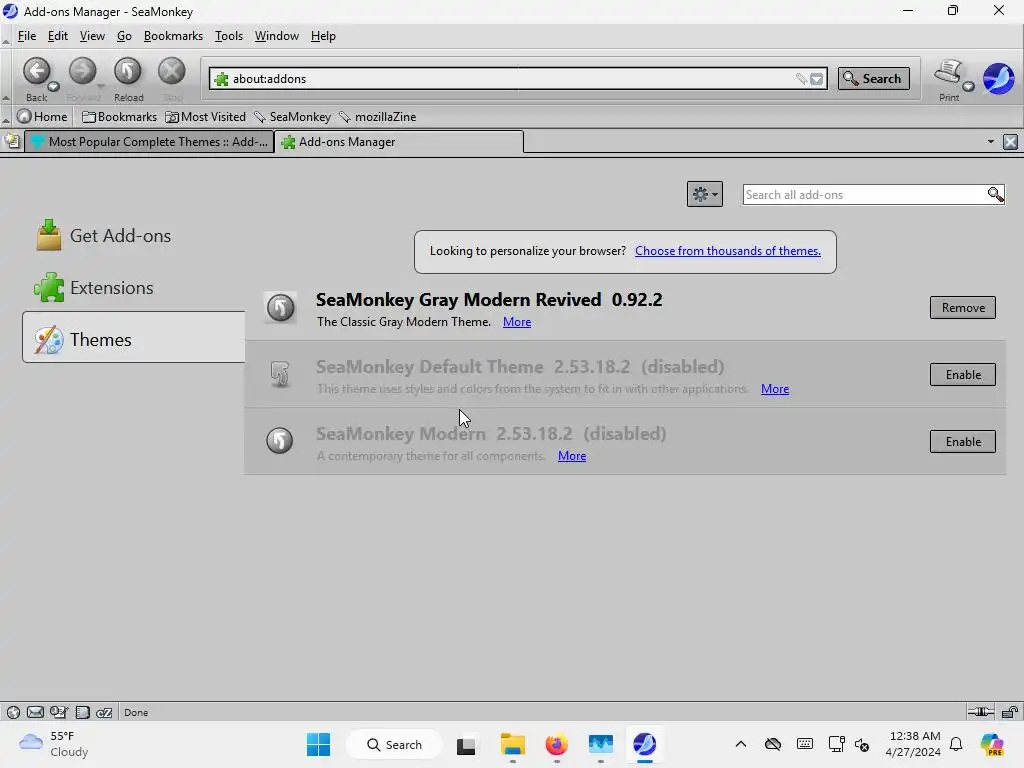Open Mail from the status bar envelope icon
This screenshot has width=1024, height=768.
pos(35,712)
